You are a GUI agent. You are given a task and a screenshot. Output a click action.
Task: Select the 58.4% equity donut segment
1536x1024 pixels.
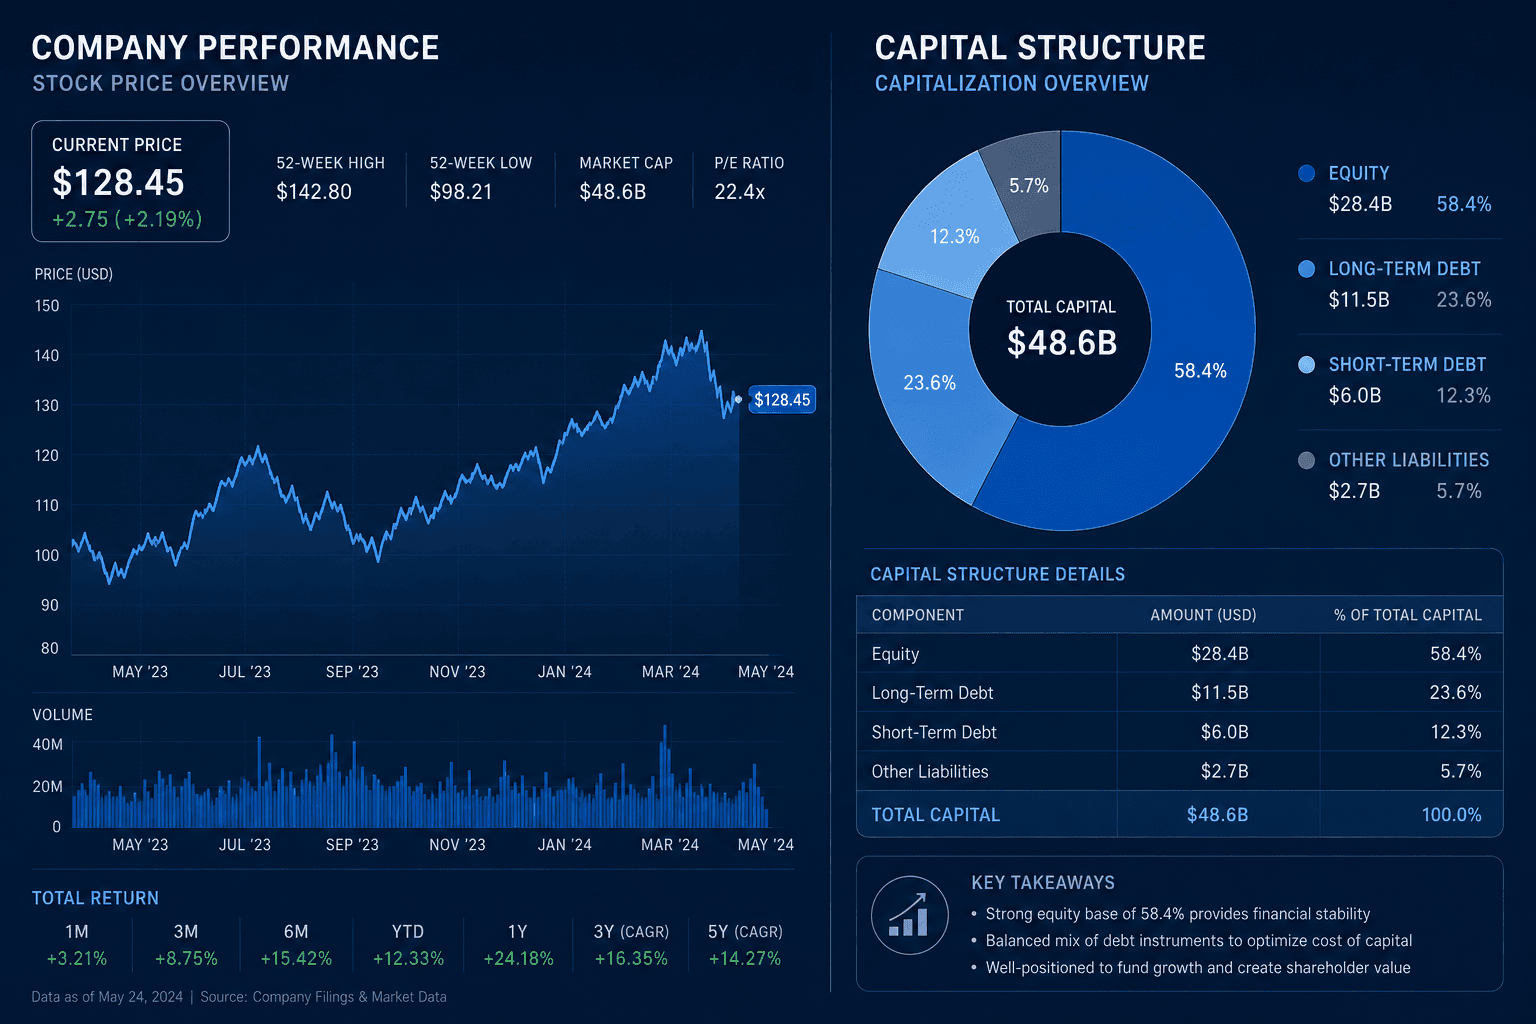(x=1200, y=371)
